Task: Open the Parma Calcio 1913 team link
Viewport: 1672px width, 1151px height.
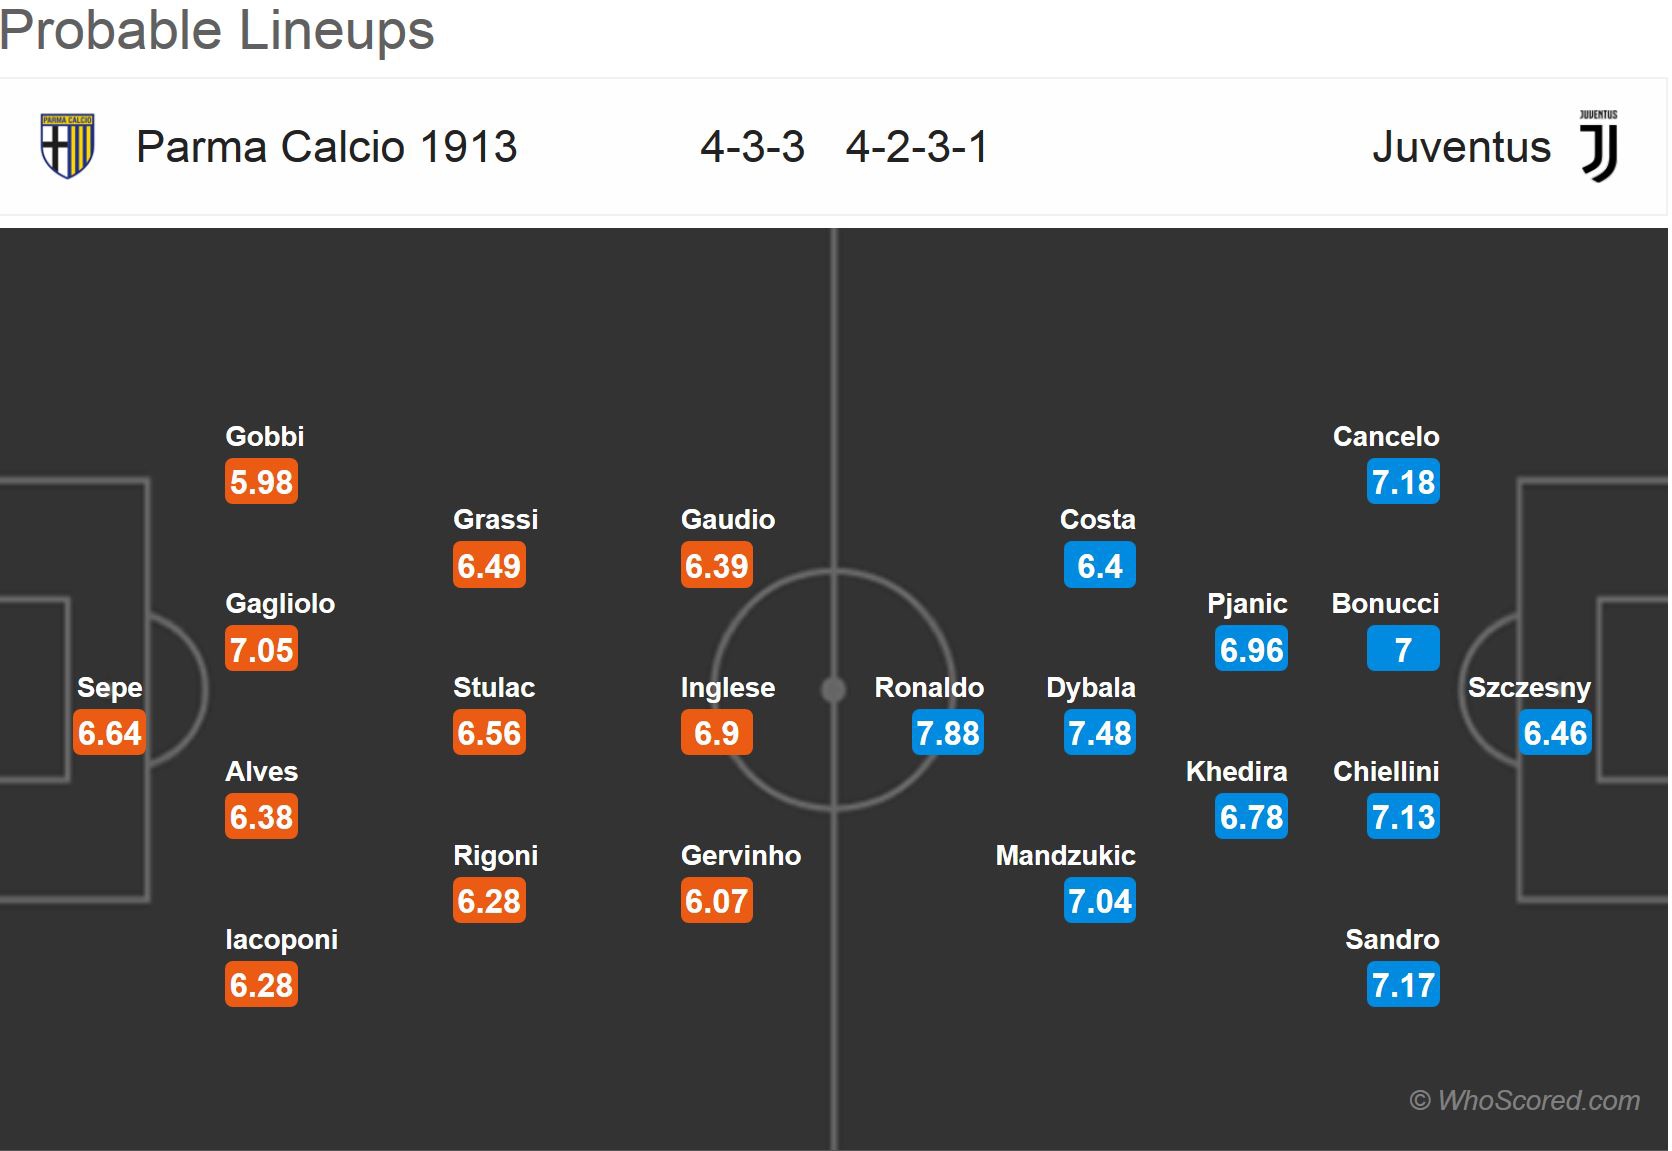Action: click(326, 147)
